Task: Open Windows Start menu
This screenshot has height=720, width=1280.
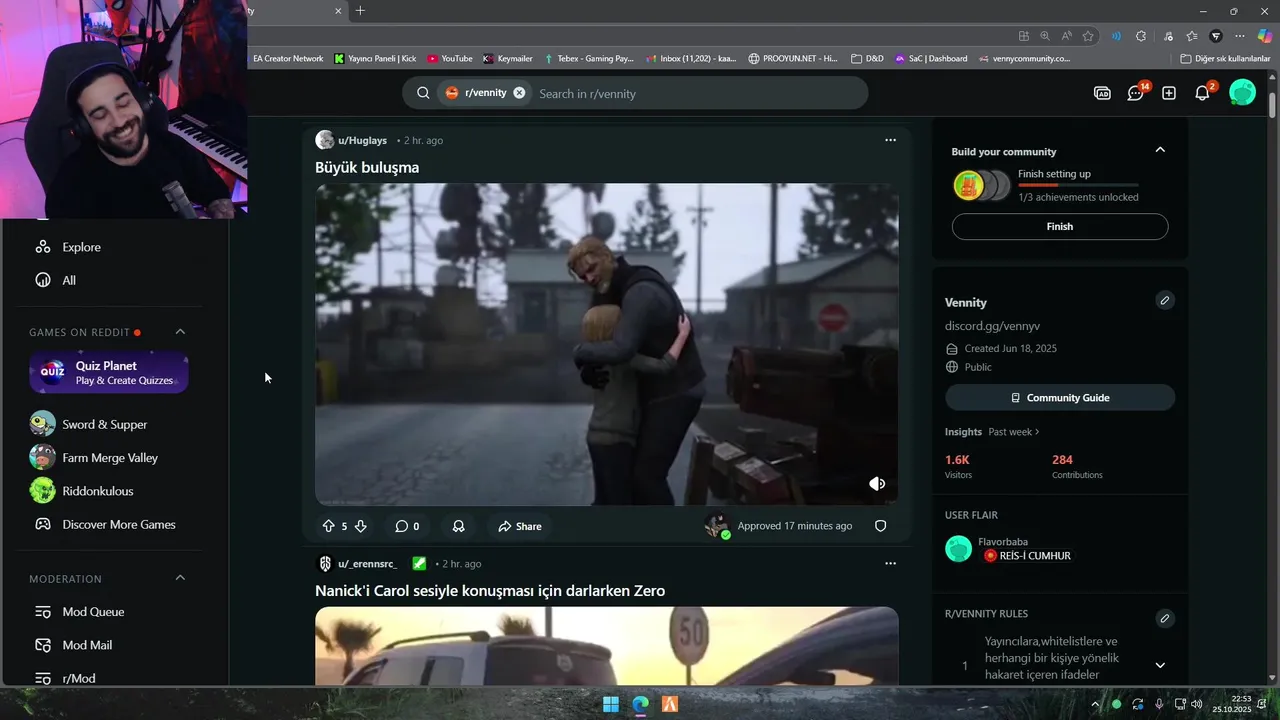Action: pos(611,704)
